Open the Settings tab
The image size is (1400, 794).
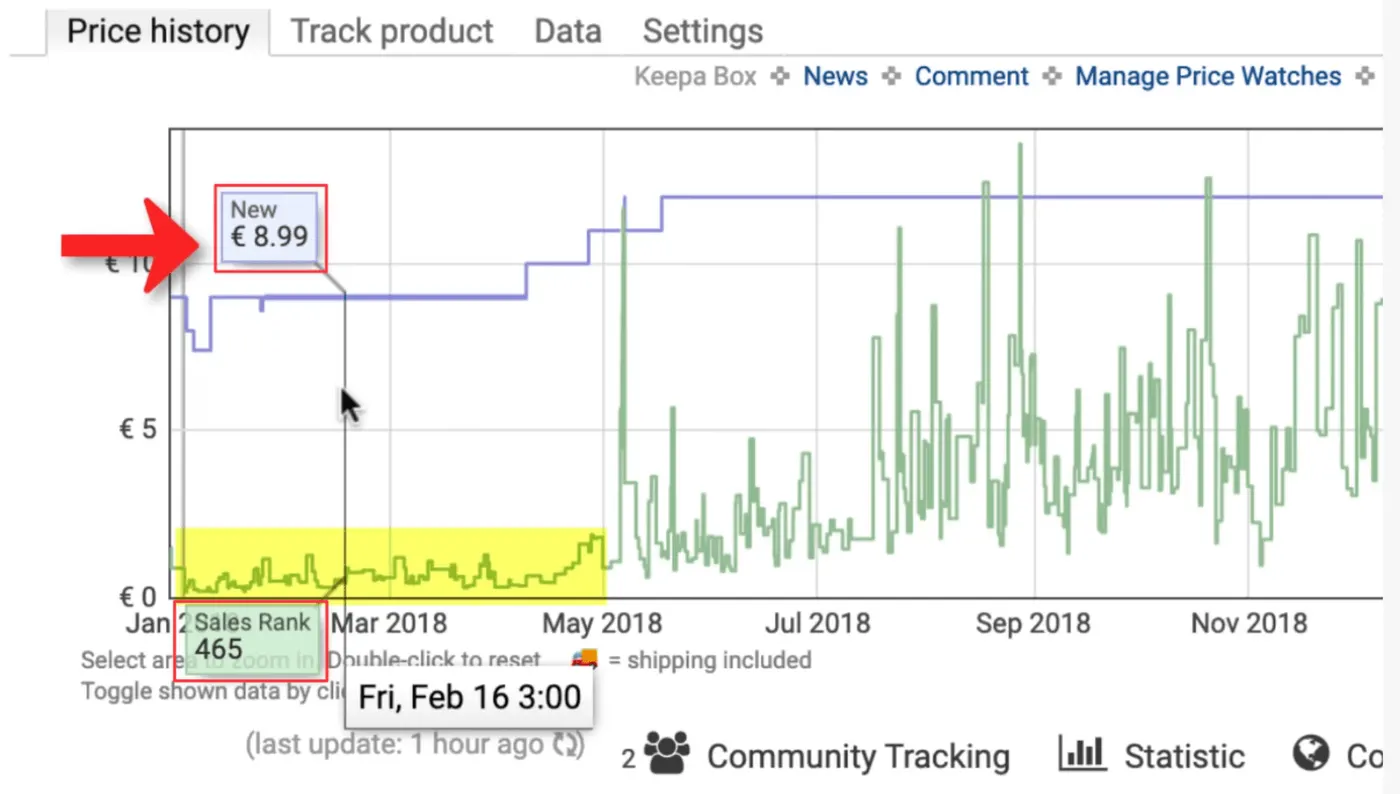click(x=703, y=32)
